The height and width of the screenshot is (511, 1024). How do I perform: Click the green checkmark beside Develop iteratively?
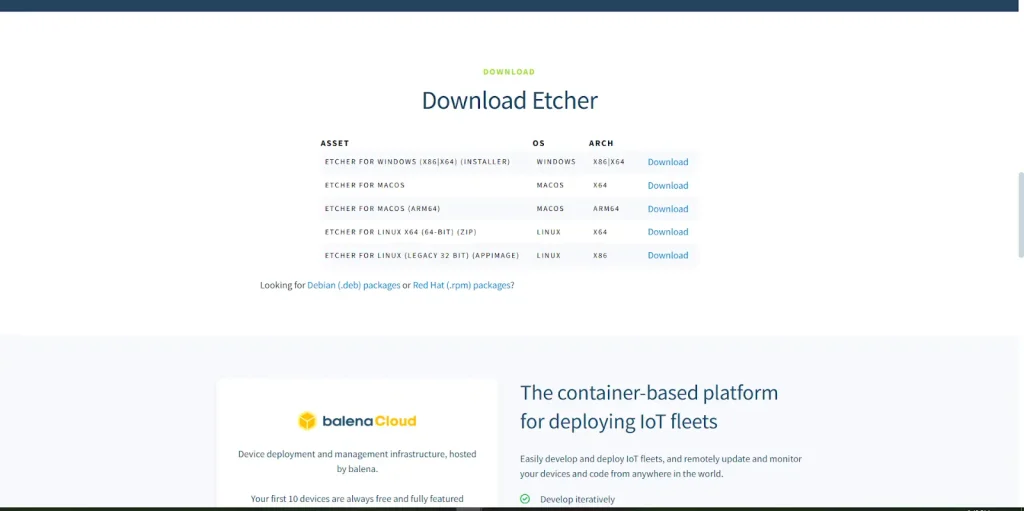click(524, 499)
